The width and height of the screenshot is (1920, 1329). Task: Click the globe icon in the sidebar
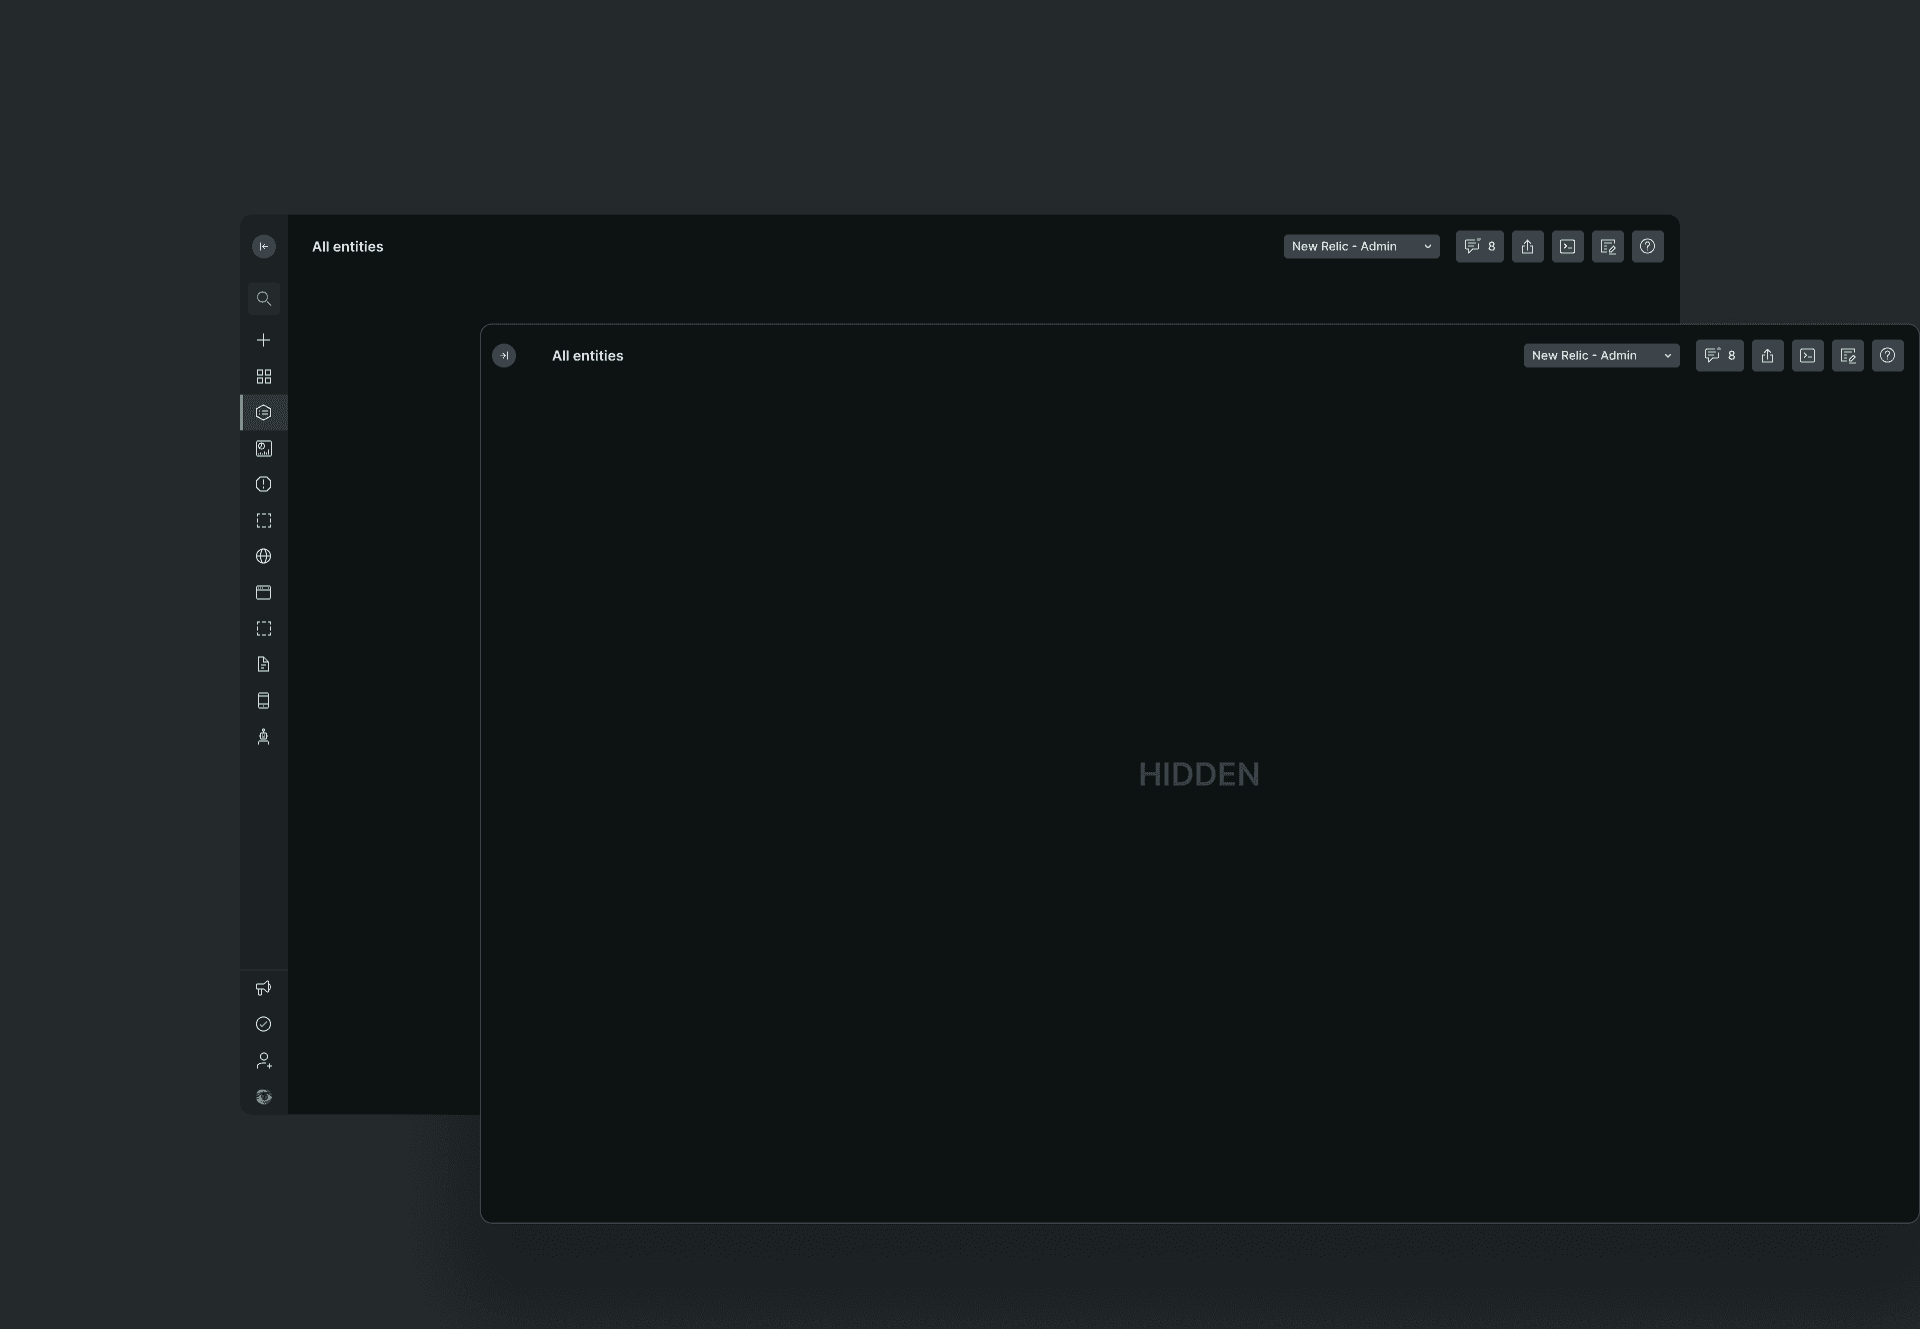click(264, 557)
